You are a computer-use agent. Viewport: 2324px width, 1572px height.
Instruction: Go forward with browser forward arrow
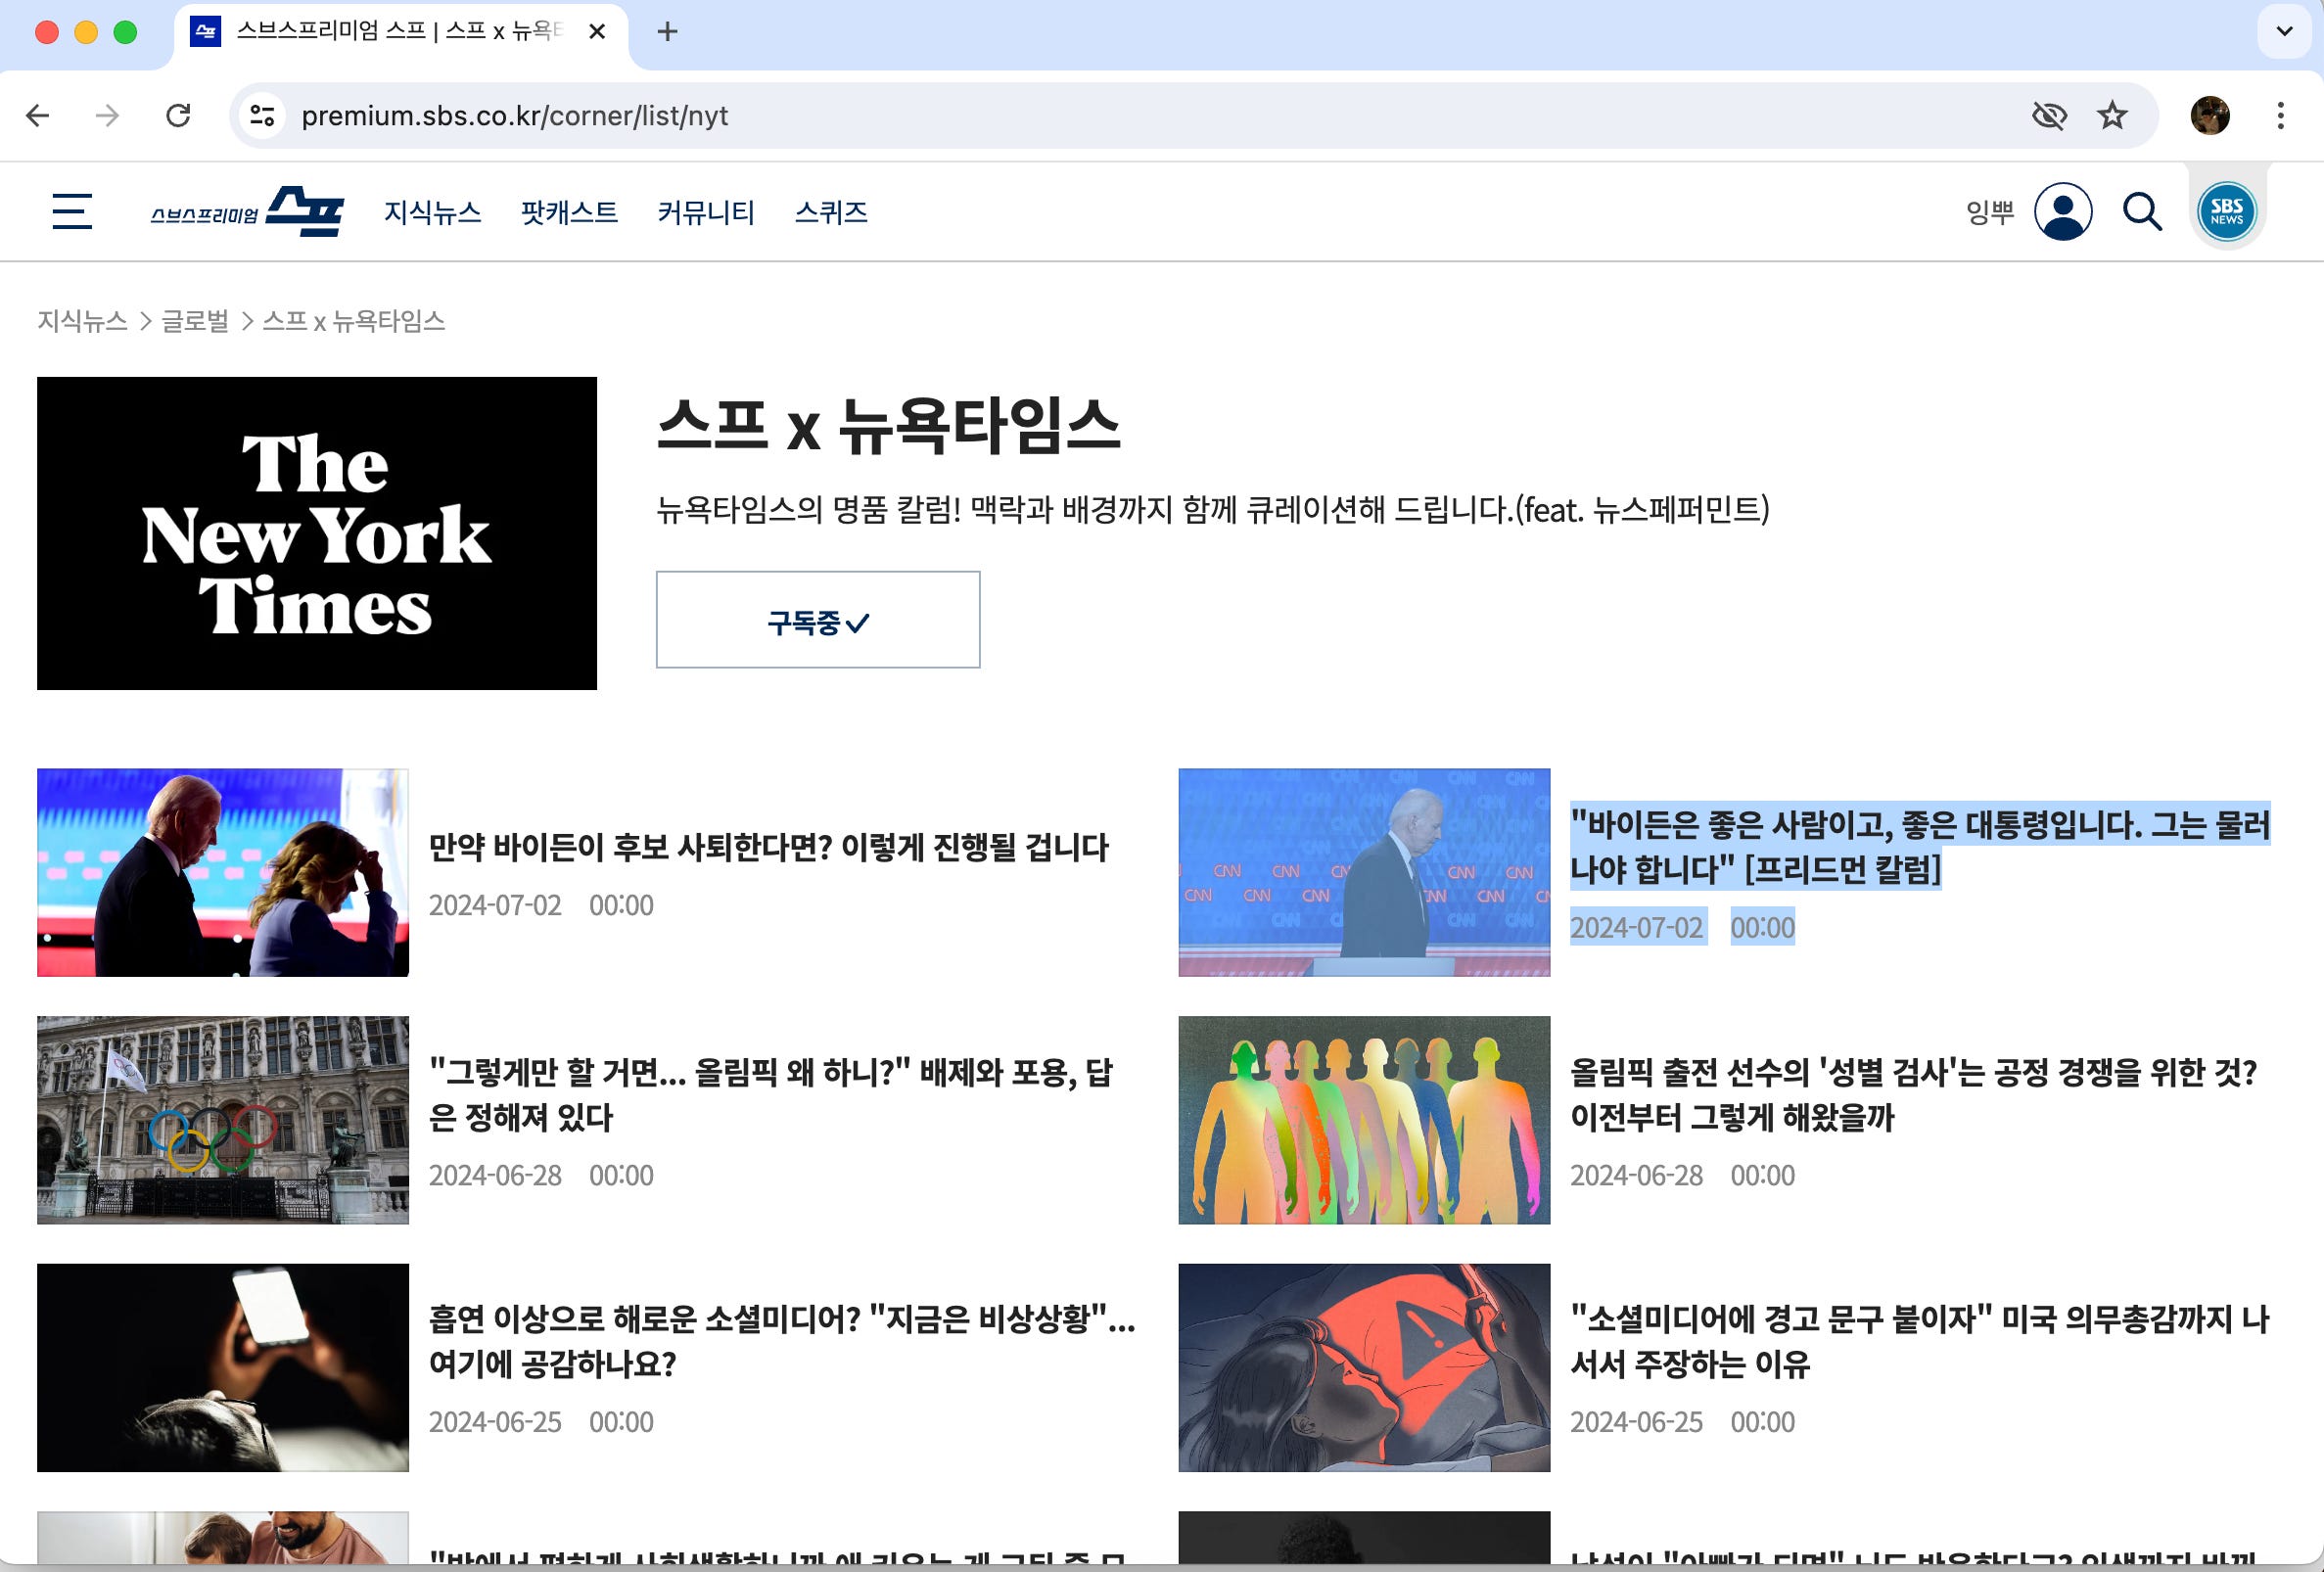[107, 116]
